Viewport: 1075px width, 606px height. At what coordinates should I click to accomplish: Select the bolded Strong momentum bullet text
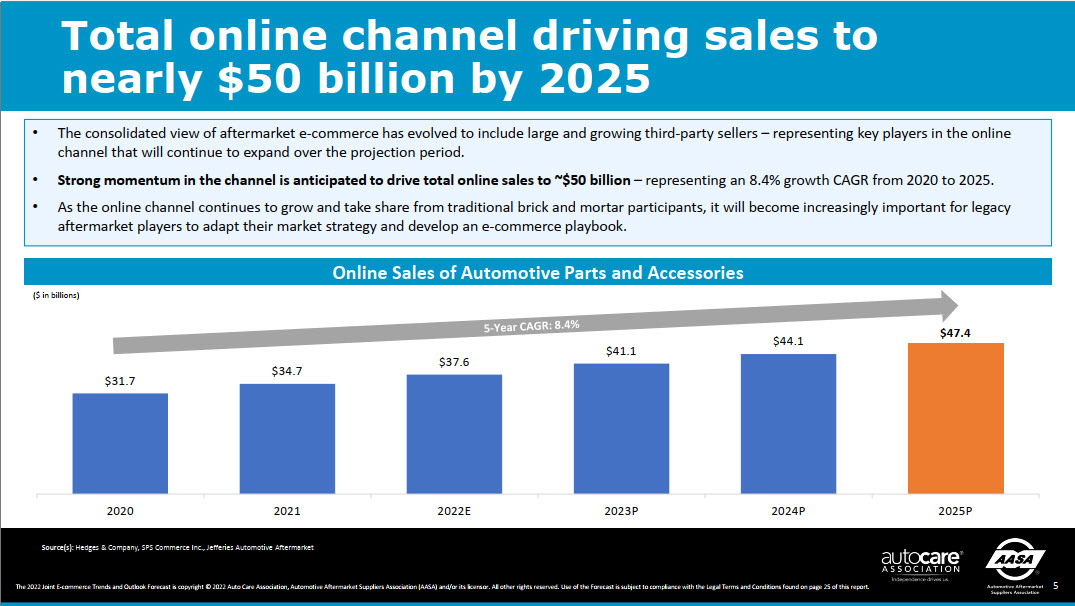click(x=344, y=180)
